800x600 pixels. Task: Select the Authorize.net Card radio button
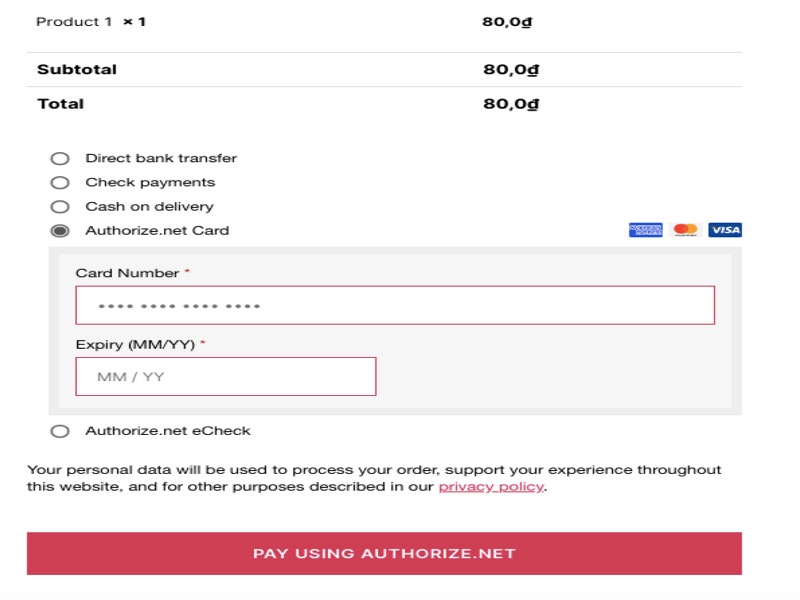tap(60, 231)
